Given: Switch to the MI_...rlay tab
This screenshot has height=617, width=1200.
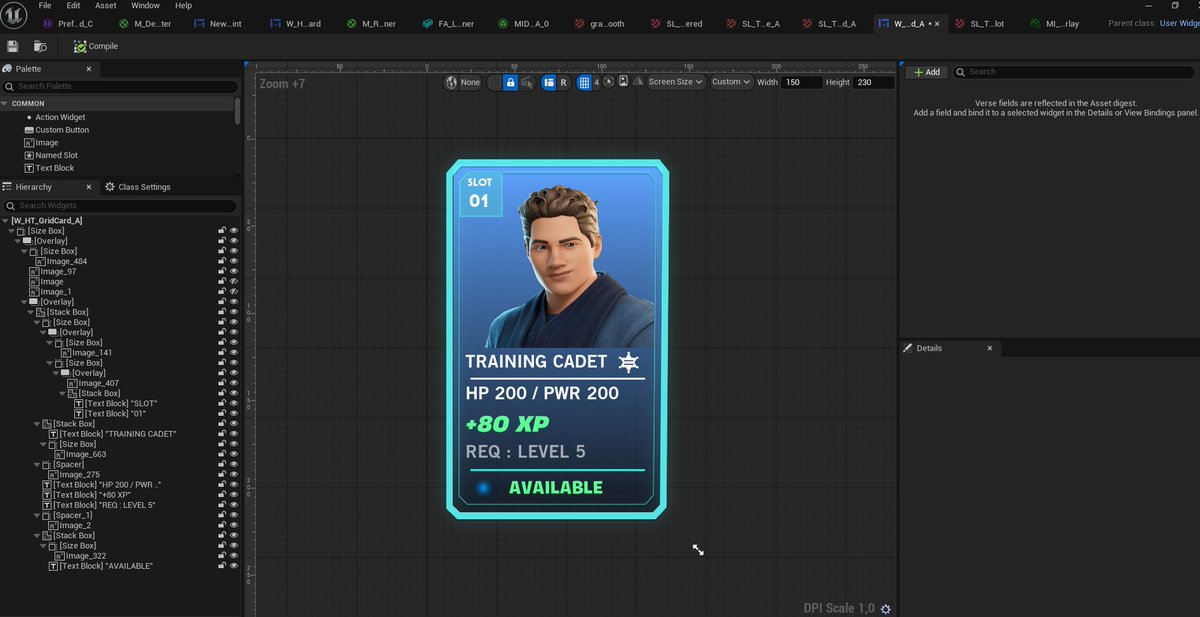Looking at the screenshot, I should 1056,23.
